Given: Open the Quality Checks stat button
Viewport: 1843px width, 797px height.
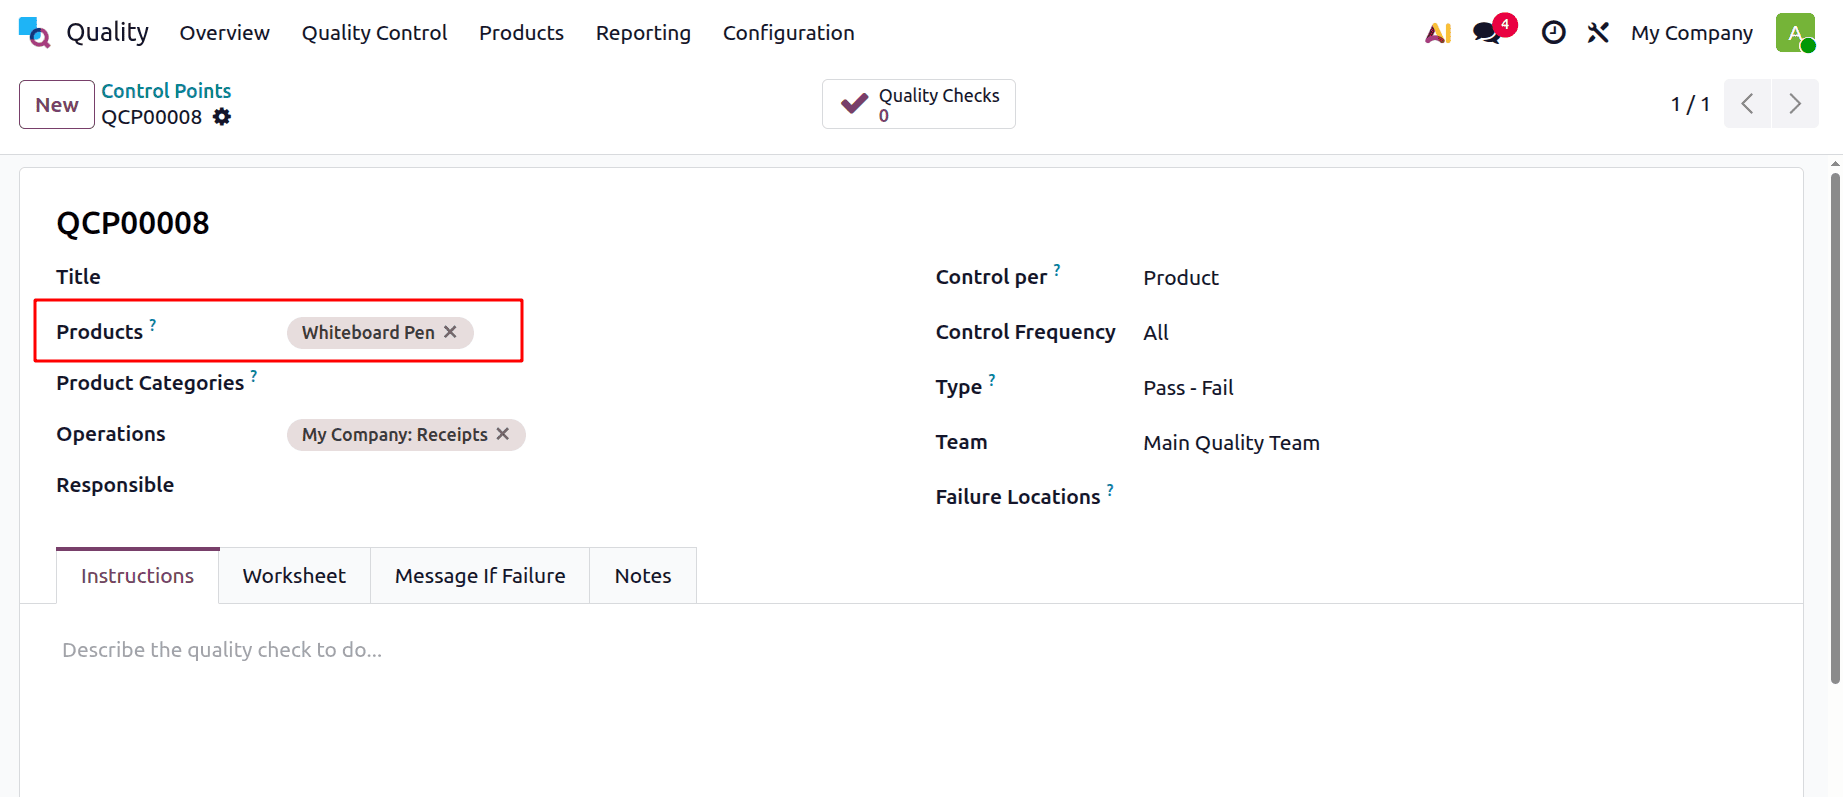Looking at the screenshot, I should tap(918, 104).
